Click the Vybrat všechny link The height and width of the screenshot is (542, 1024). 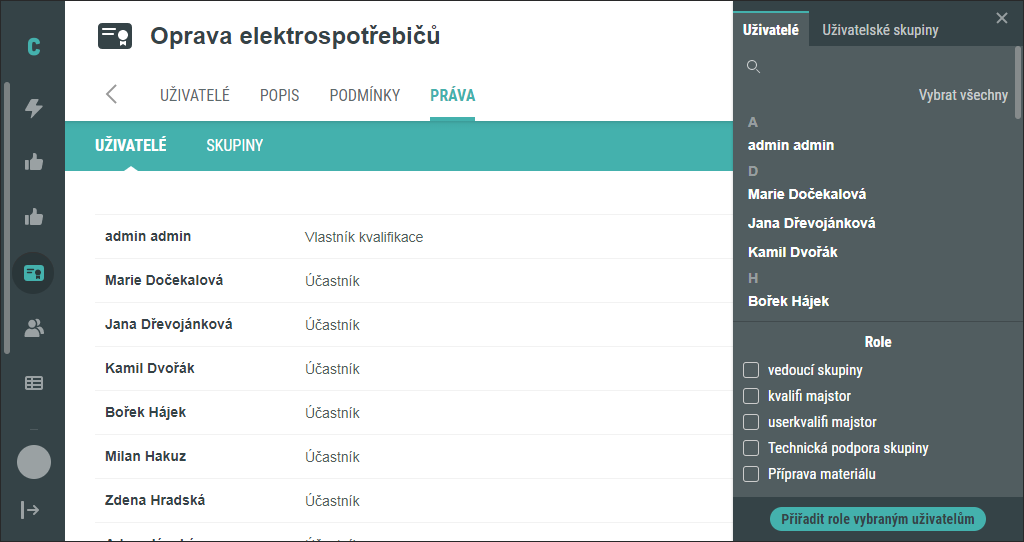click(x=963, y=95)
